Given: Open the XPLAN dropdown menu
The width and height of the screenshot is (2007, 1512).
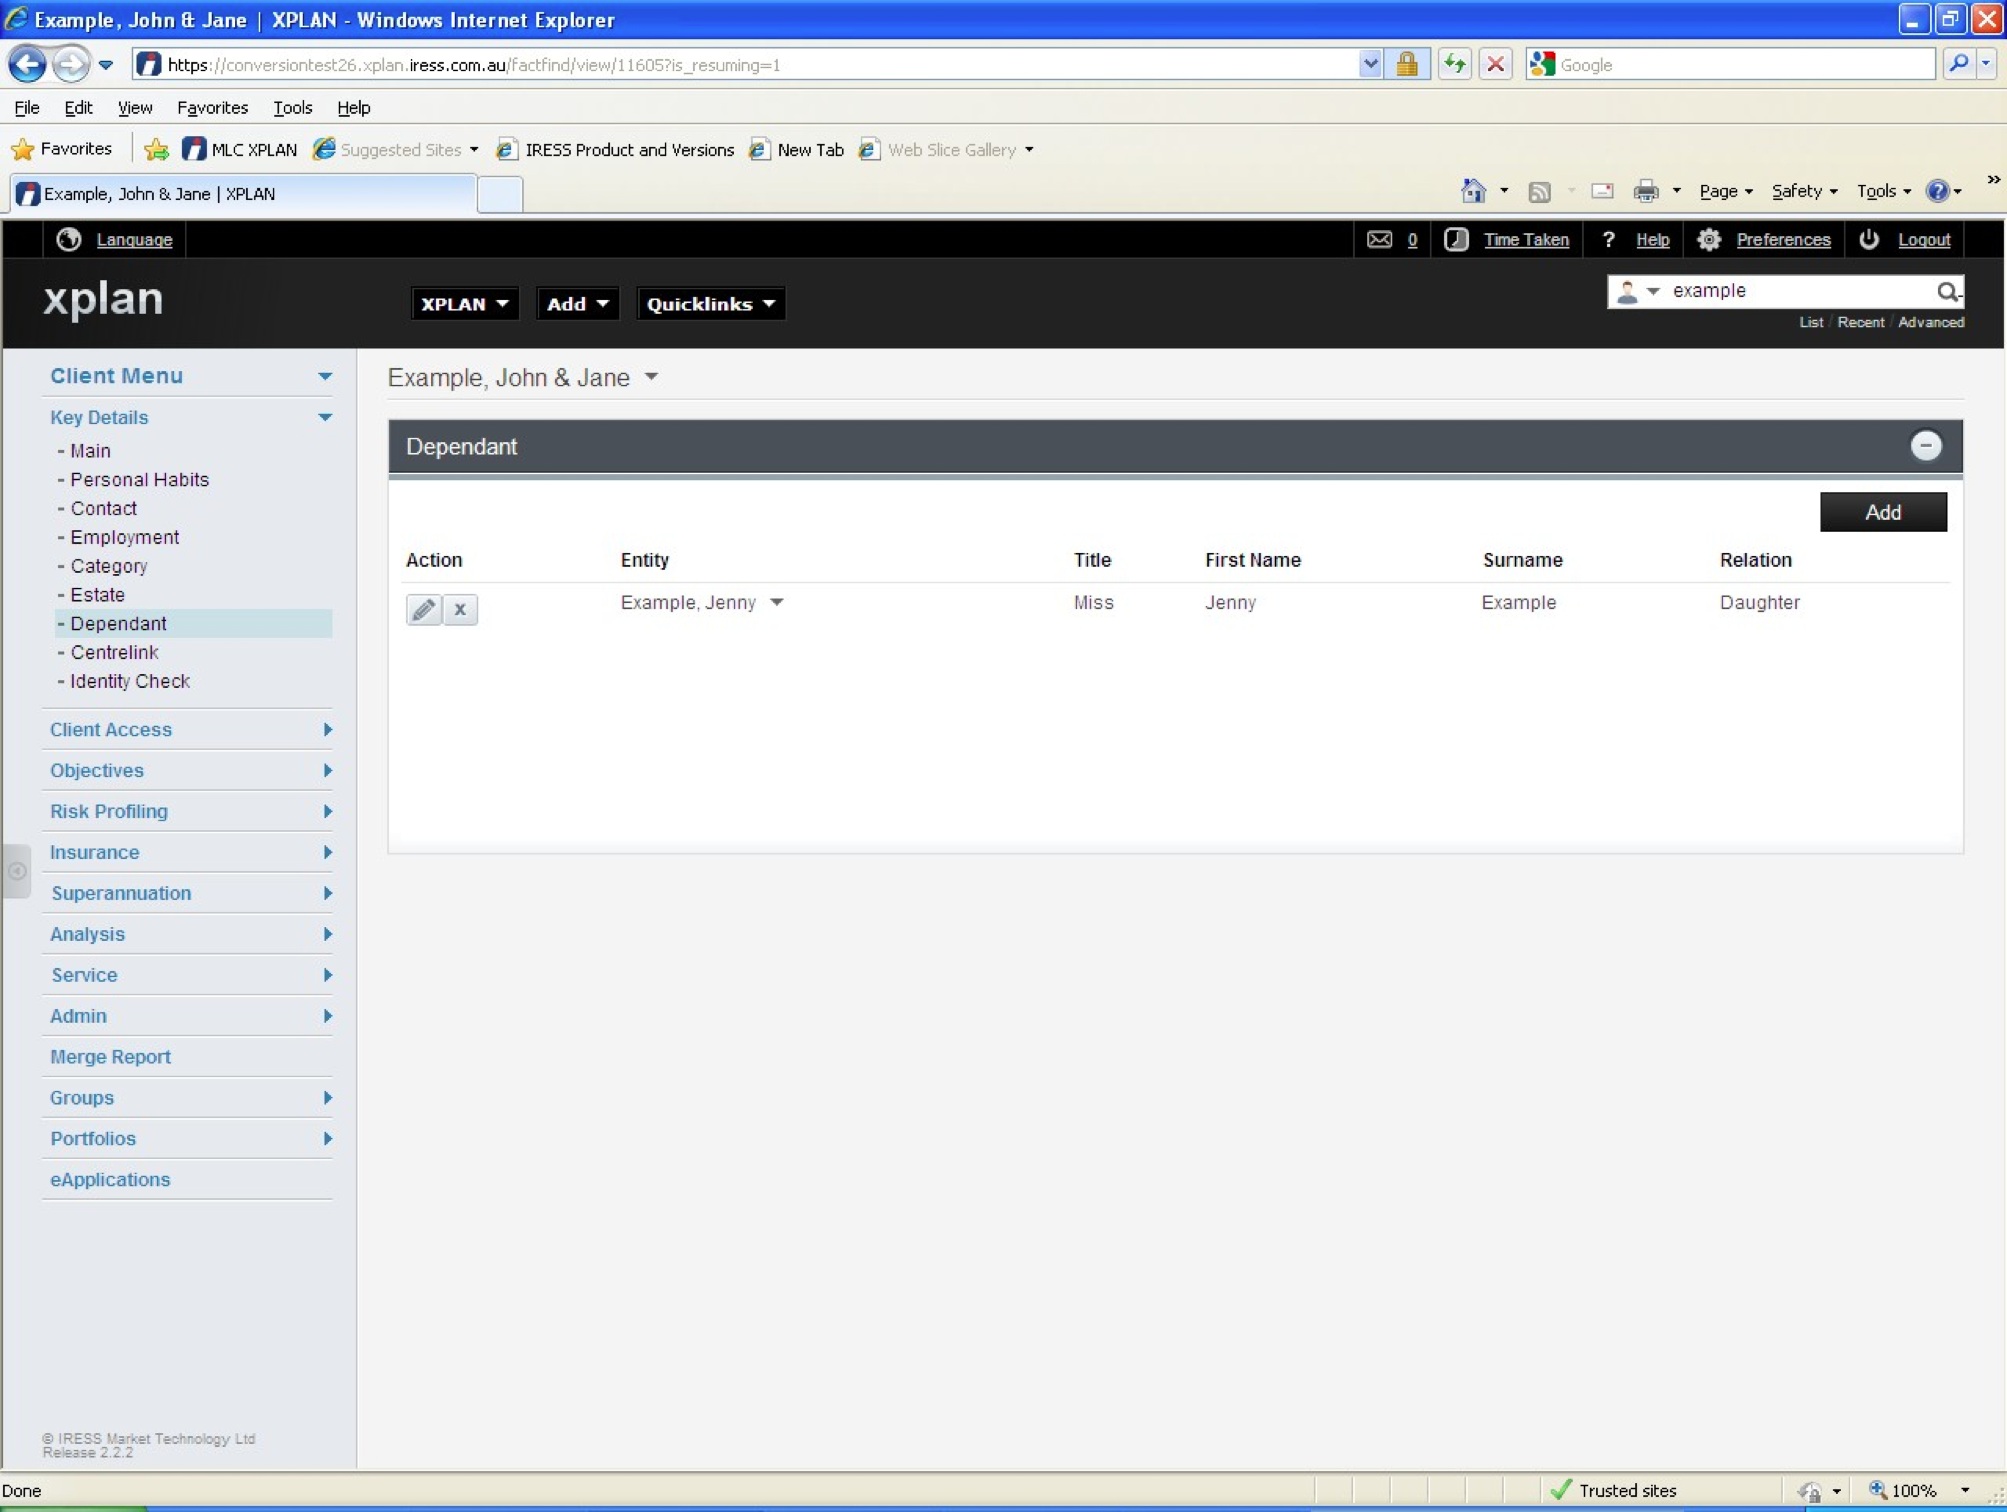Looking at the screenshot, I should 464,304.
